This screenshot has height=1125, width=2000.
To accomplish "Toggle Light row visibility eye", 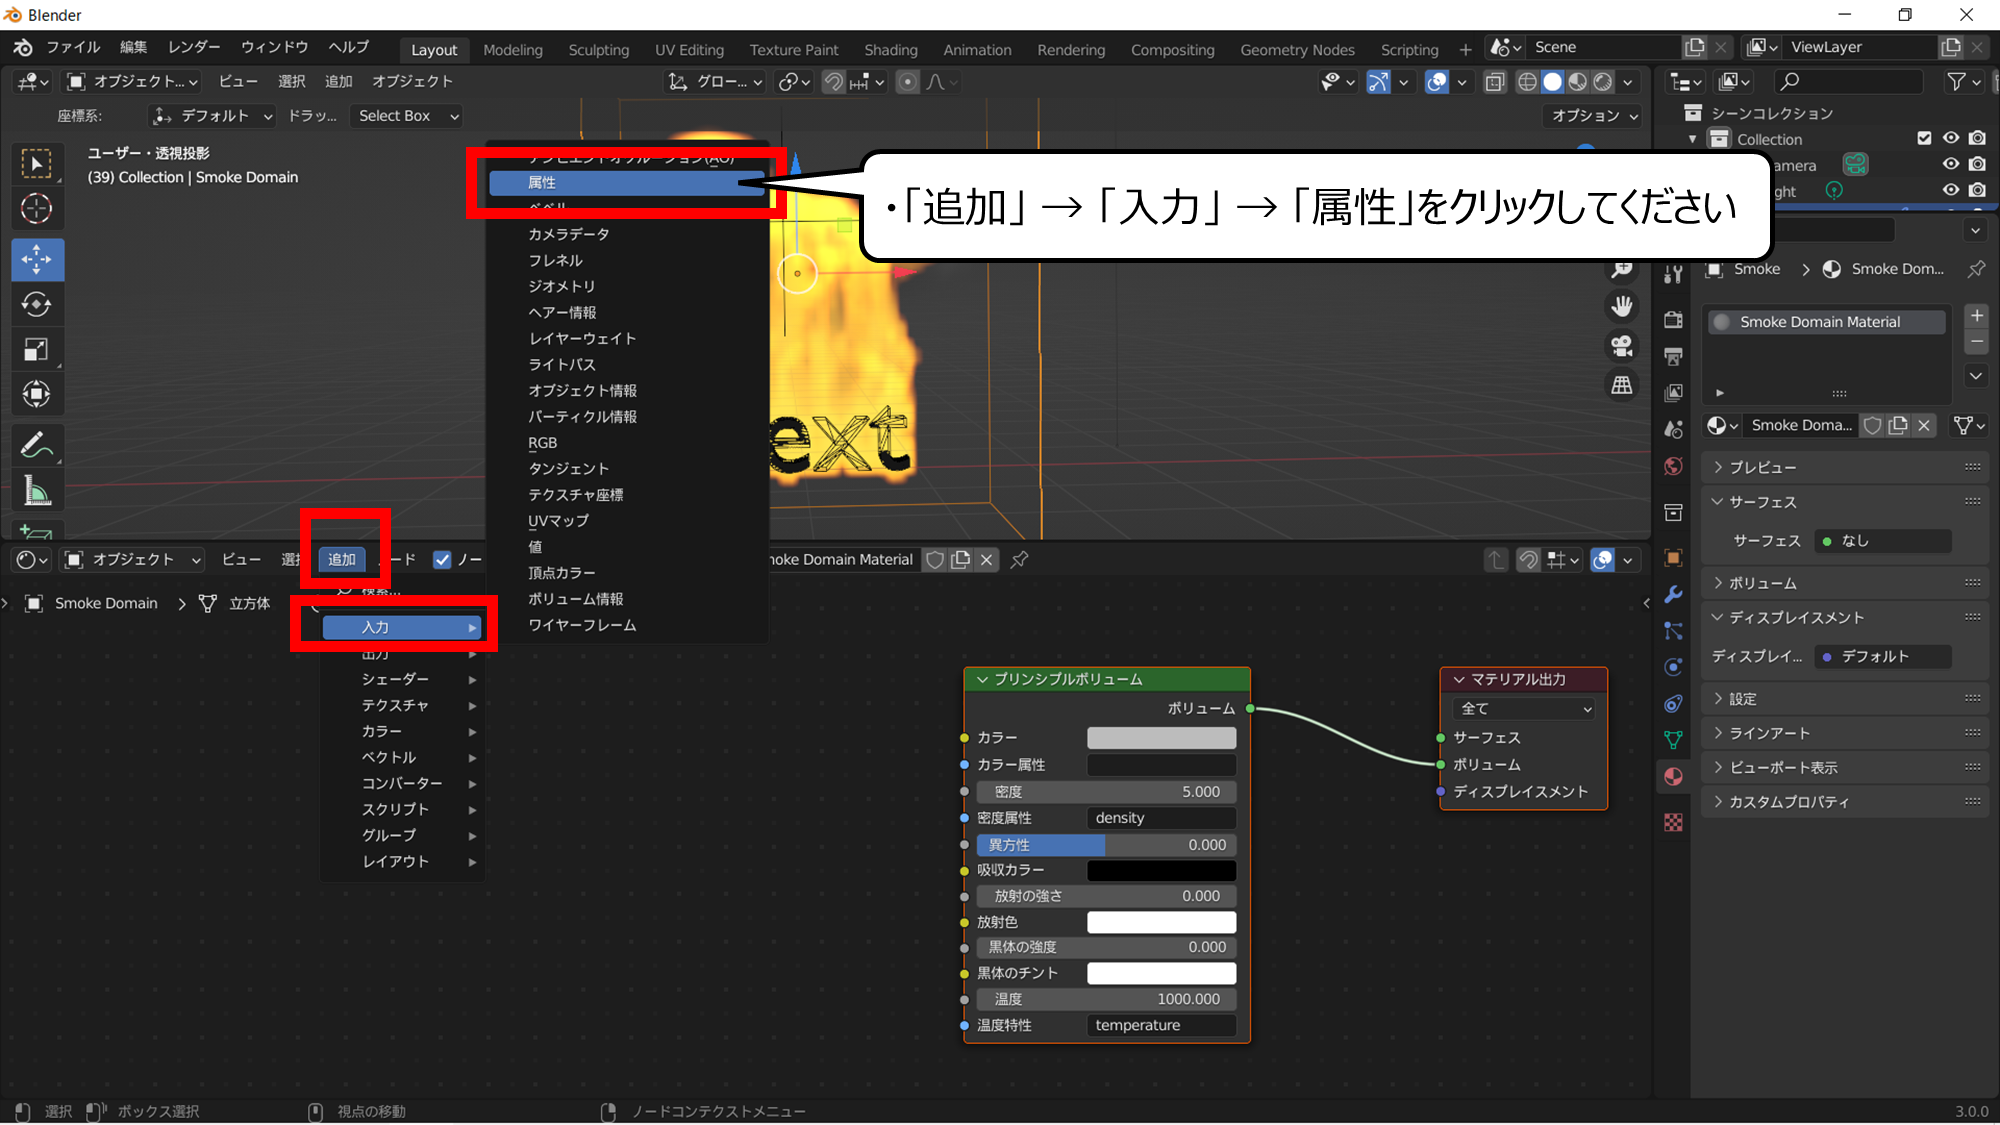I will [1951, 190].
